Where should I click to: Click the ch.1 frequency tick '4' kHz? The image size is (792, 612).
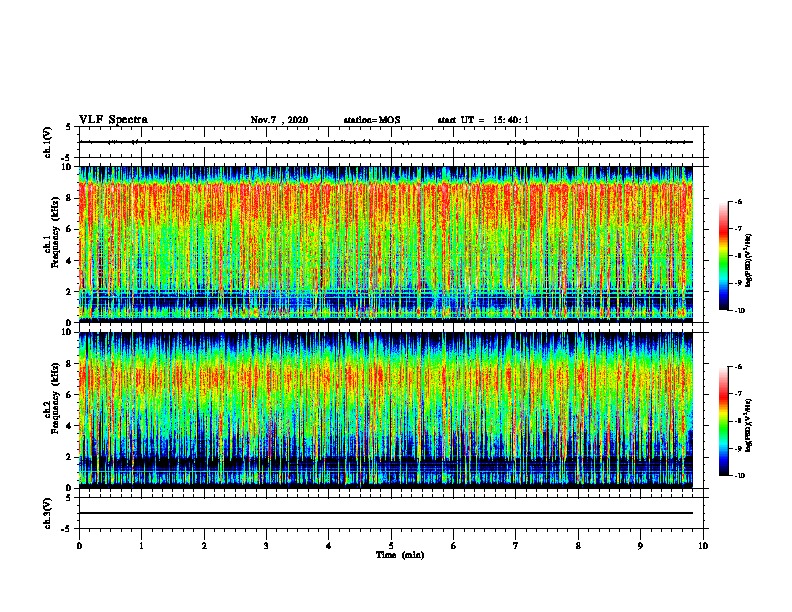pyautogui.click(x=69, y=261)
